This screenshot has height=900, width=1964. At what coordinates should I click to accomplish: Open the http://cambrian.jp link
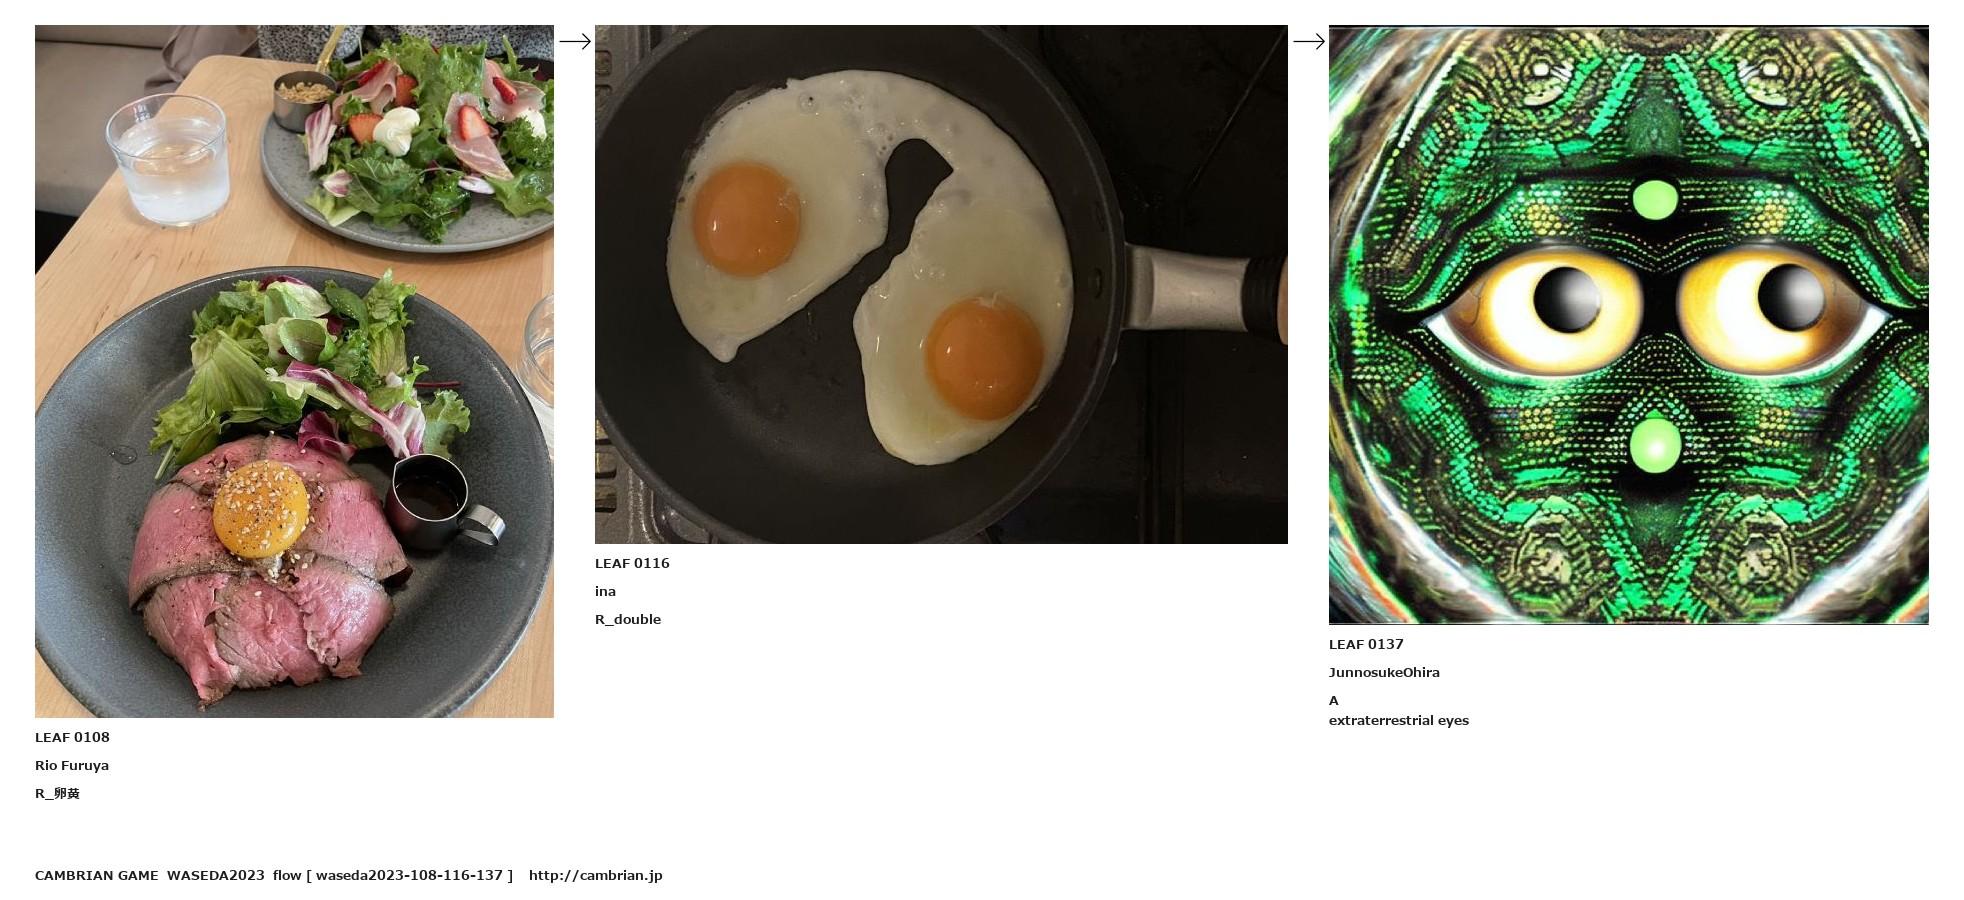[596, 875]
